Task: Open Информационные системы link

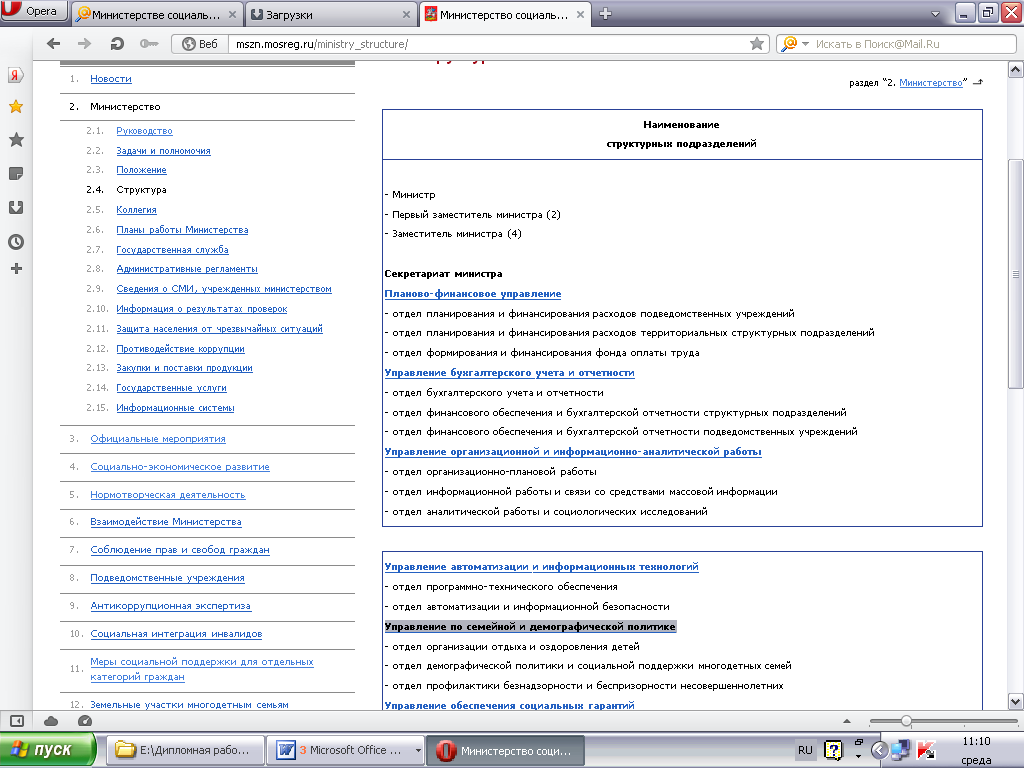Action: point(175,408)
